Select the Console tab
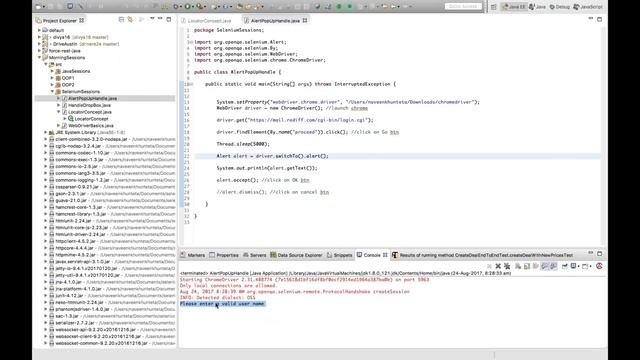This screenshot has width=640, height=360. click(x=372, y=255)
